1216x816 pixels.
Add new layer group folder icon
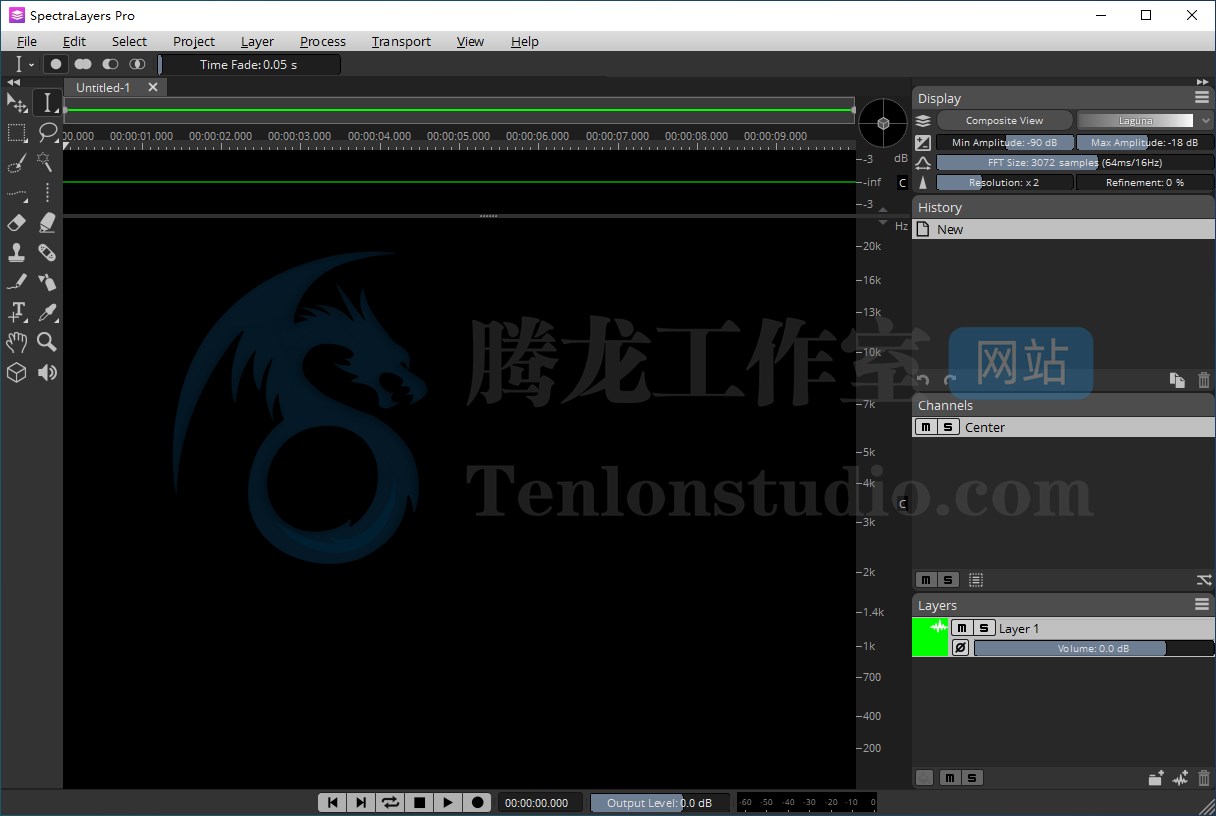[1155, 778]
